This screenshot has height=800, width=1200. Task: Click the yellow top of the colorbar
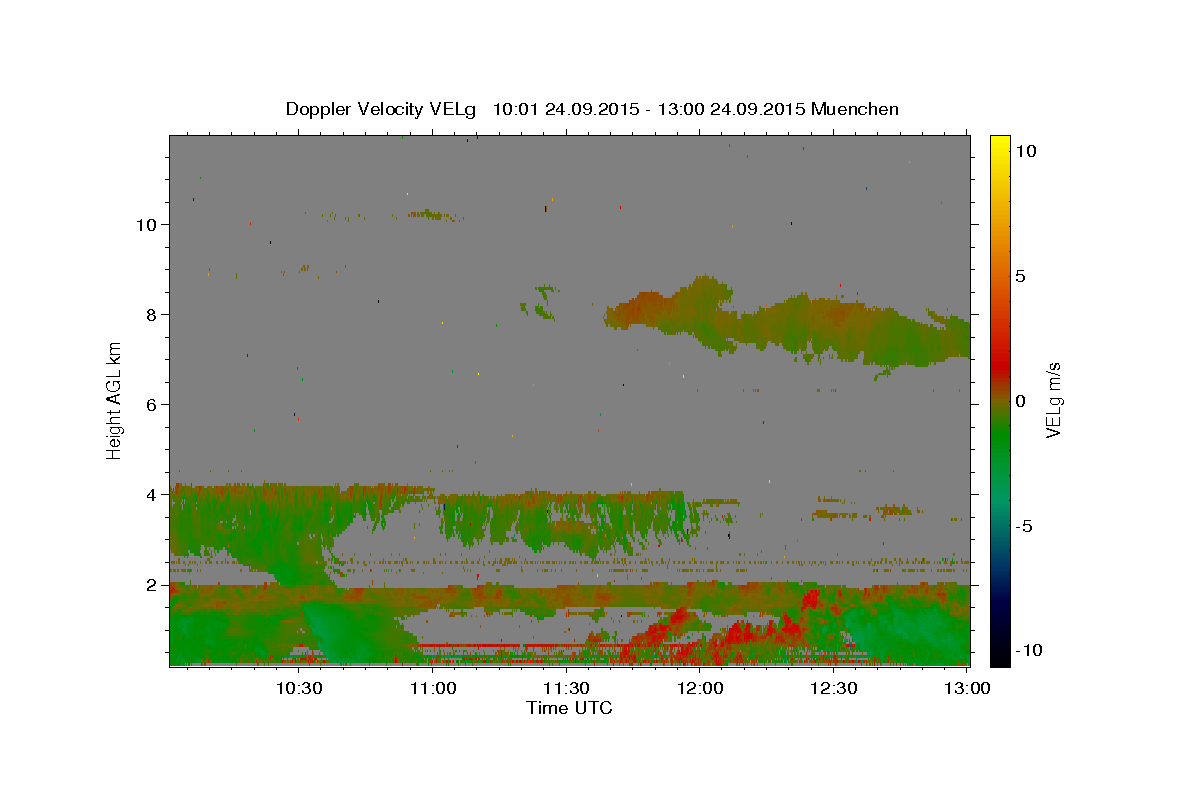[1000, 143]
